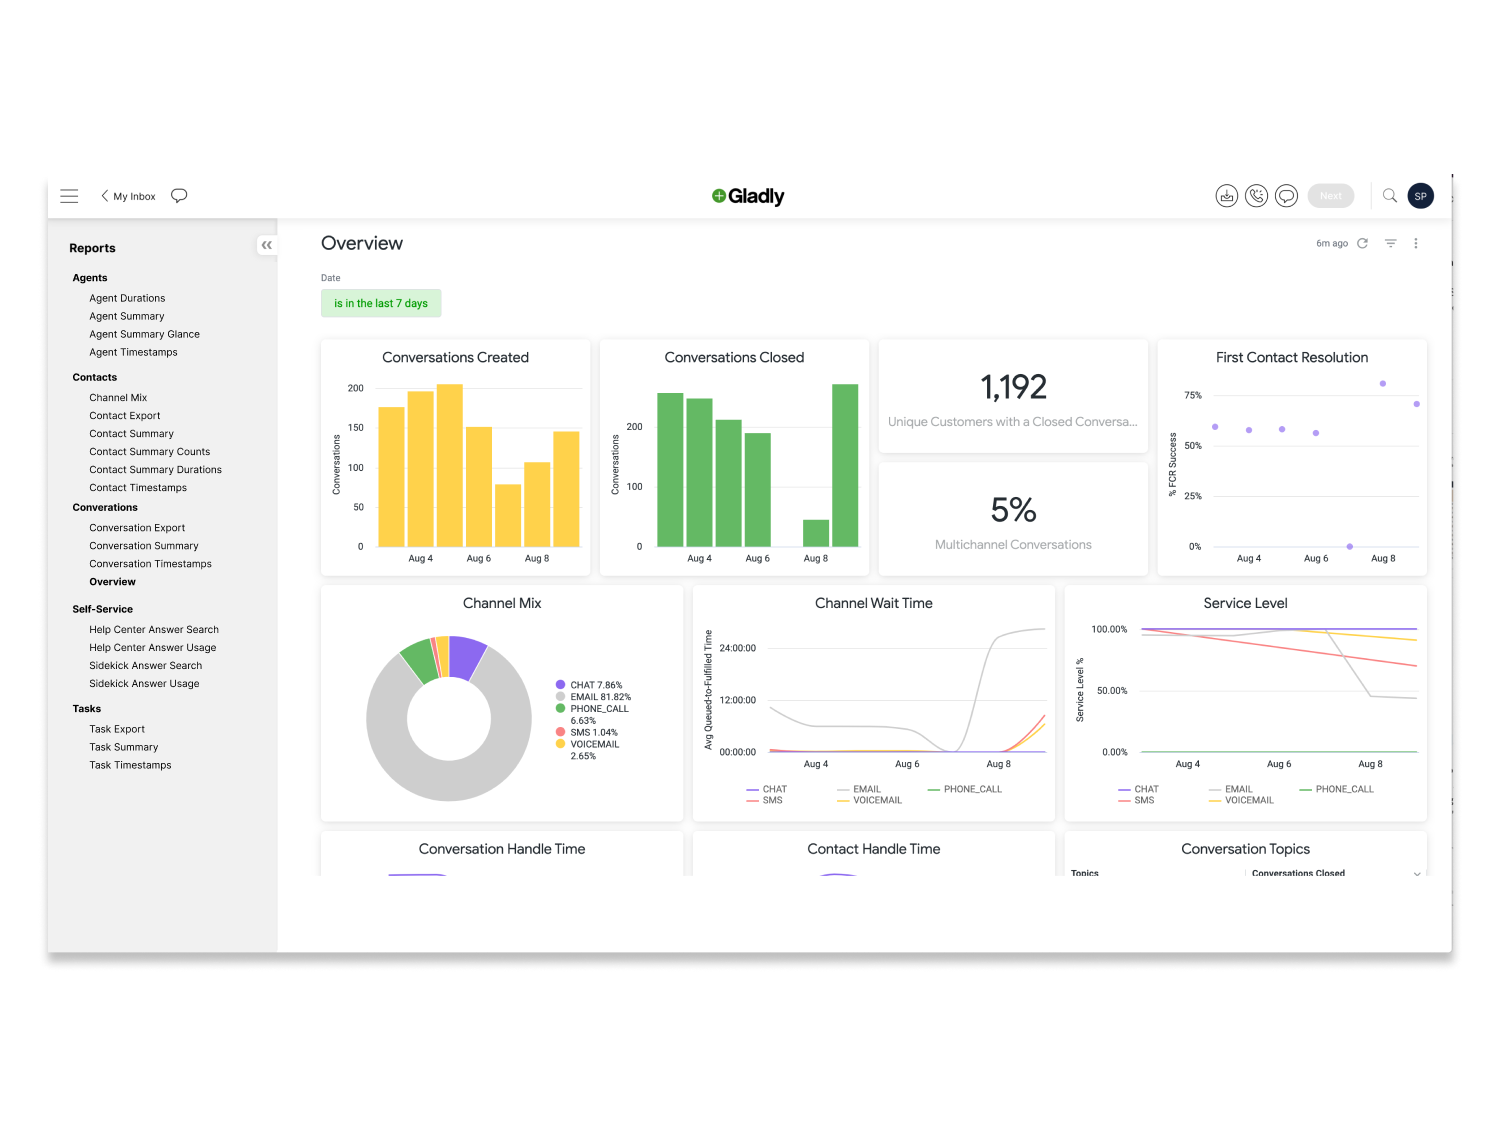This screenshot has width=1500, height=1132.
Task: Edit the 'is in the last 7 days' date filter
Action: click(381, 303)
